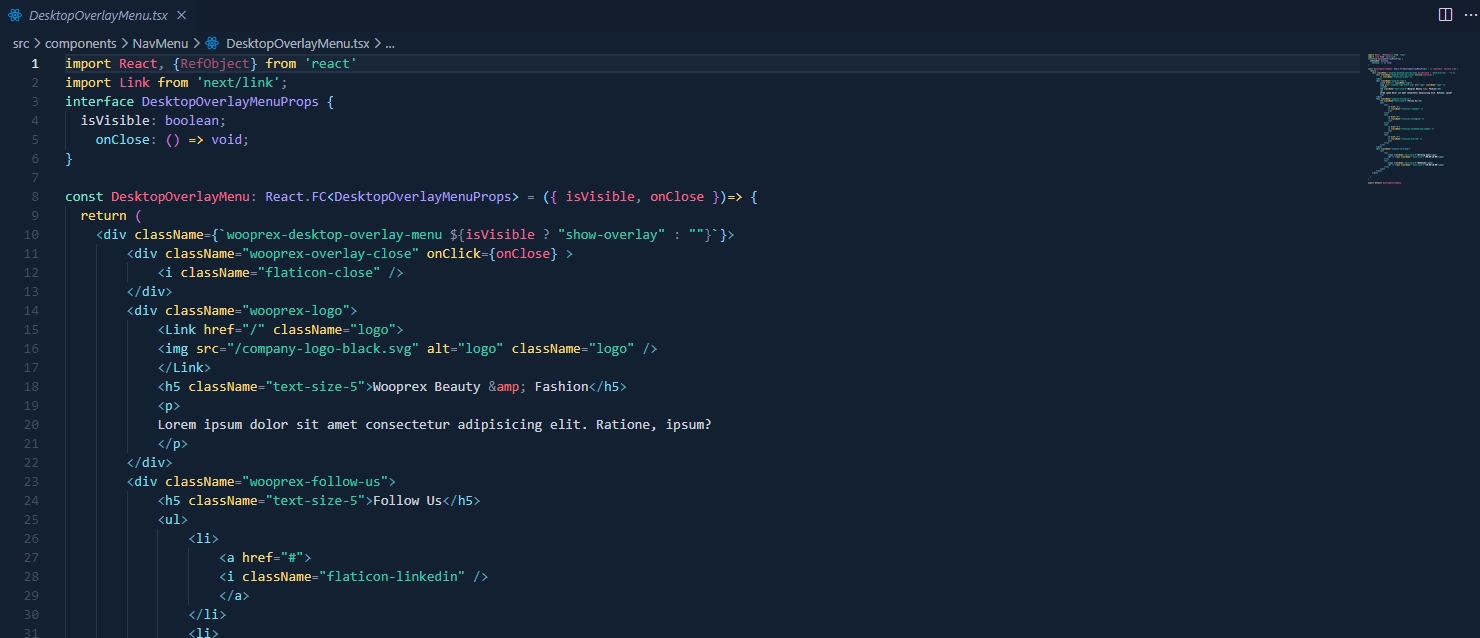The width and height of the screenshot is (1480, 638).
Task: Click the React icon in the editor tab
Action: click(x=16, y=16)
